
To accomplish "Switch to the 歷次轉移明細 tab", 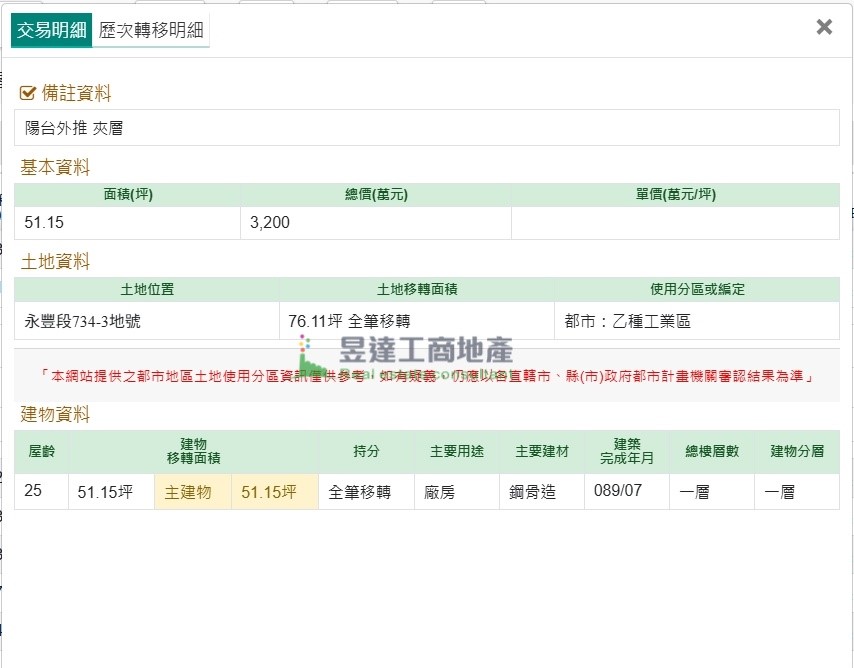I will click(x=152, y=30).
